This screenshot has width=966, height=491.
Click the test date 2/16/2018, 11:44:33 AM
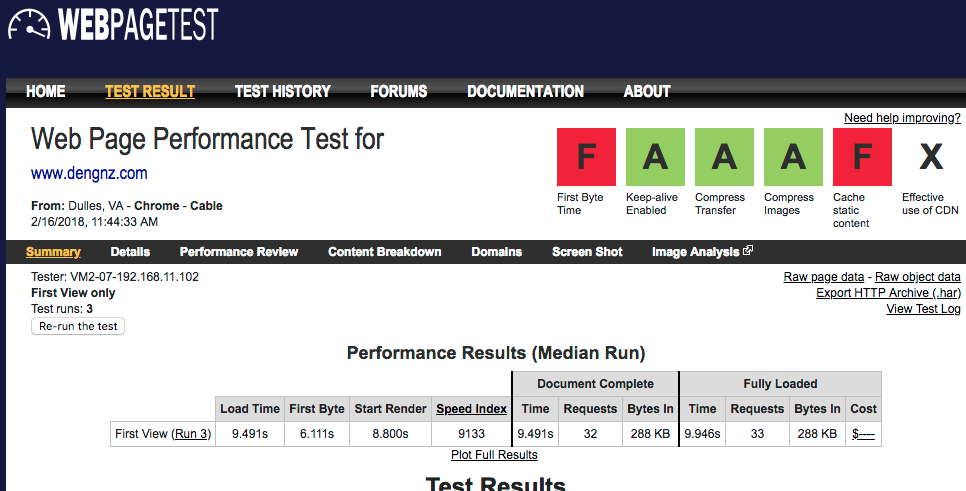(x=94, y=222)
